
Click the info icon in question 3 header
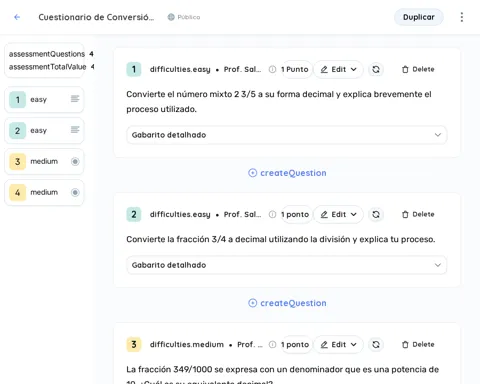coord(272,344)
